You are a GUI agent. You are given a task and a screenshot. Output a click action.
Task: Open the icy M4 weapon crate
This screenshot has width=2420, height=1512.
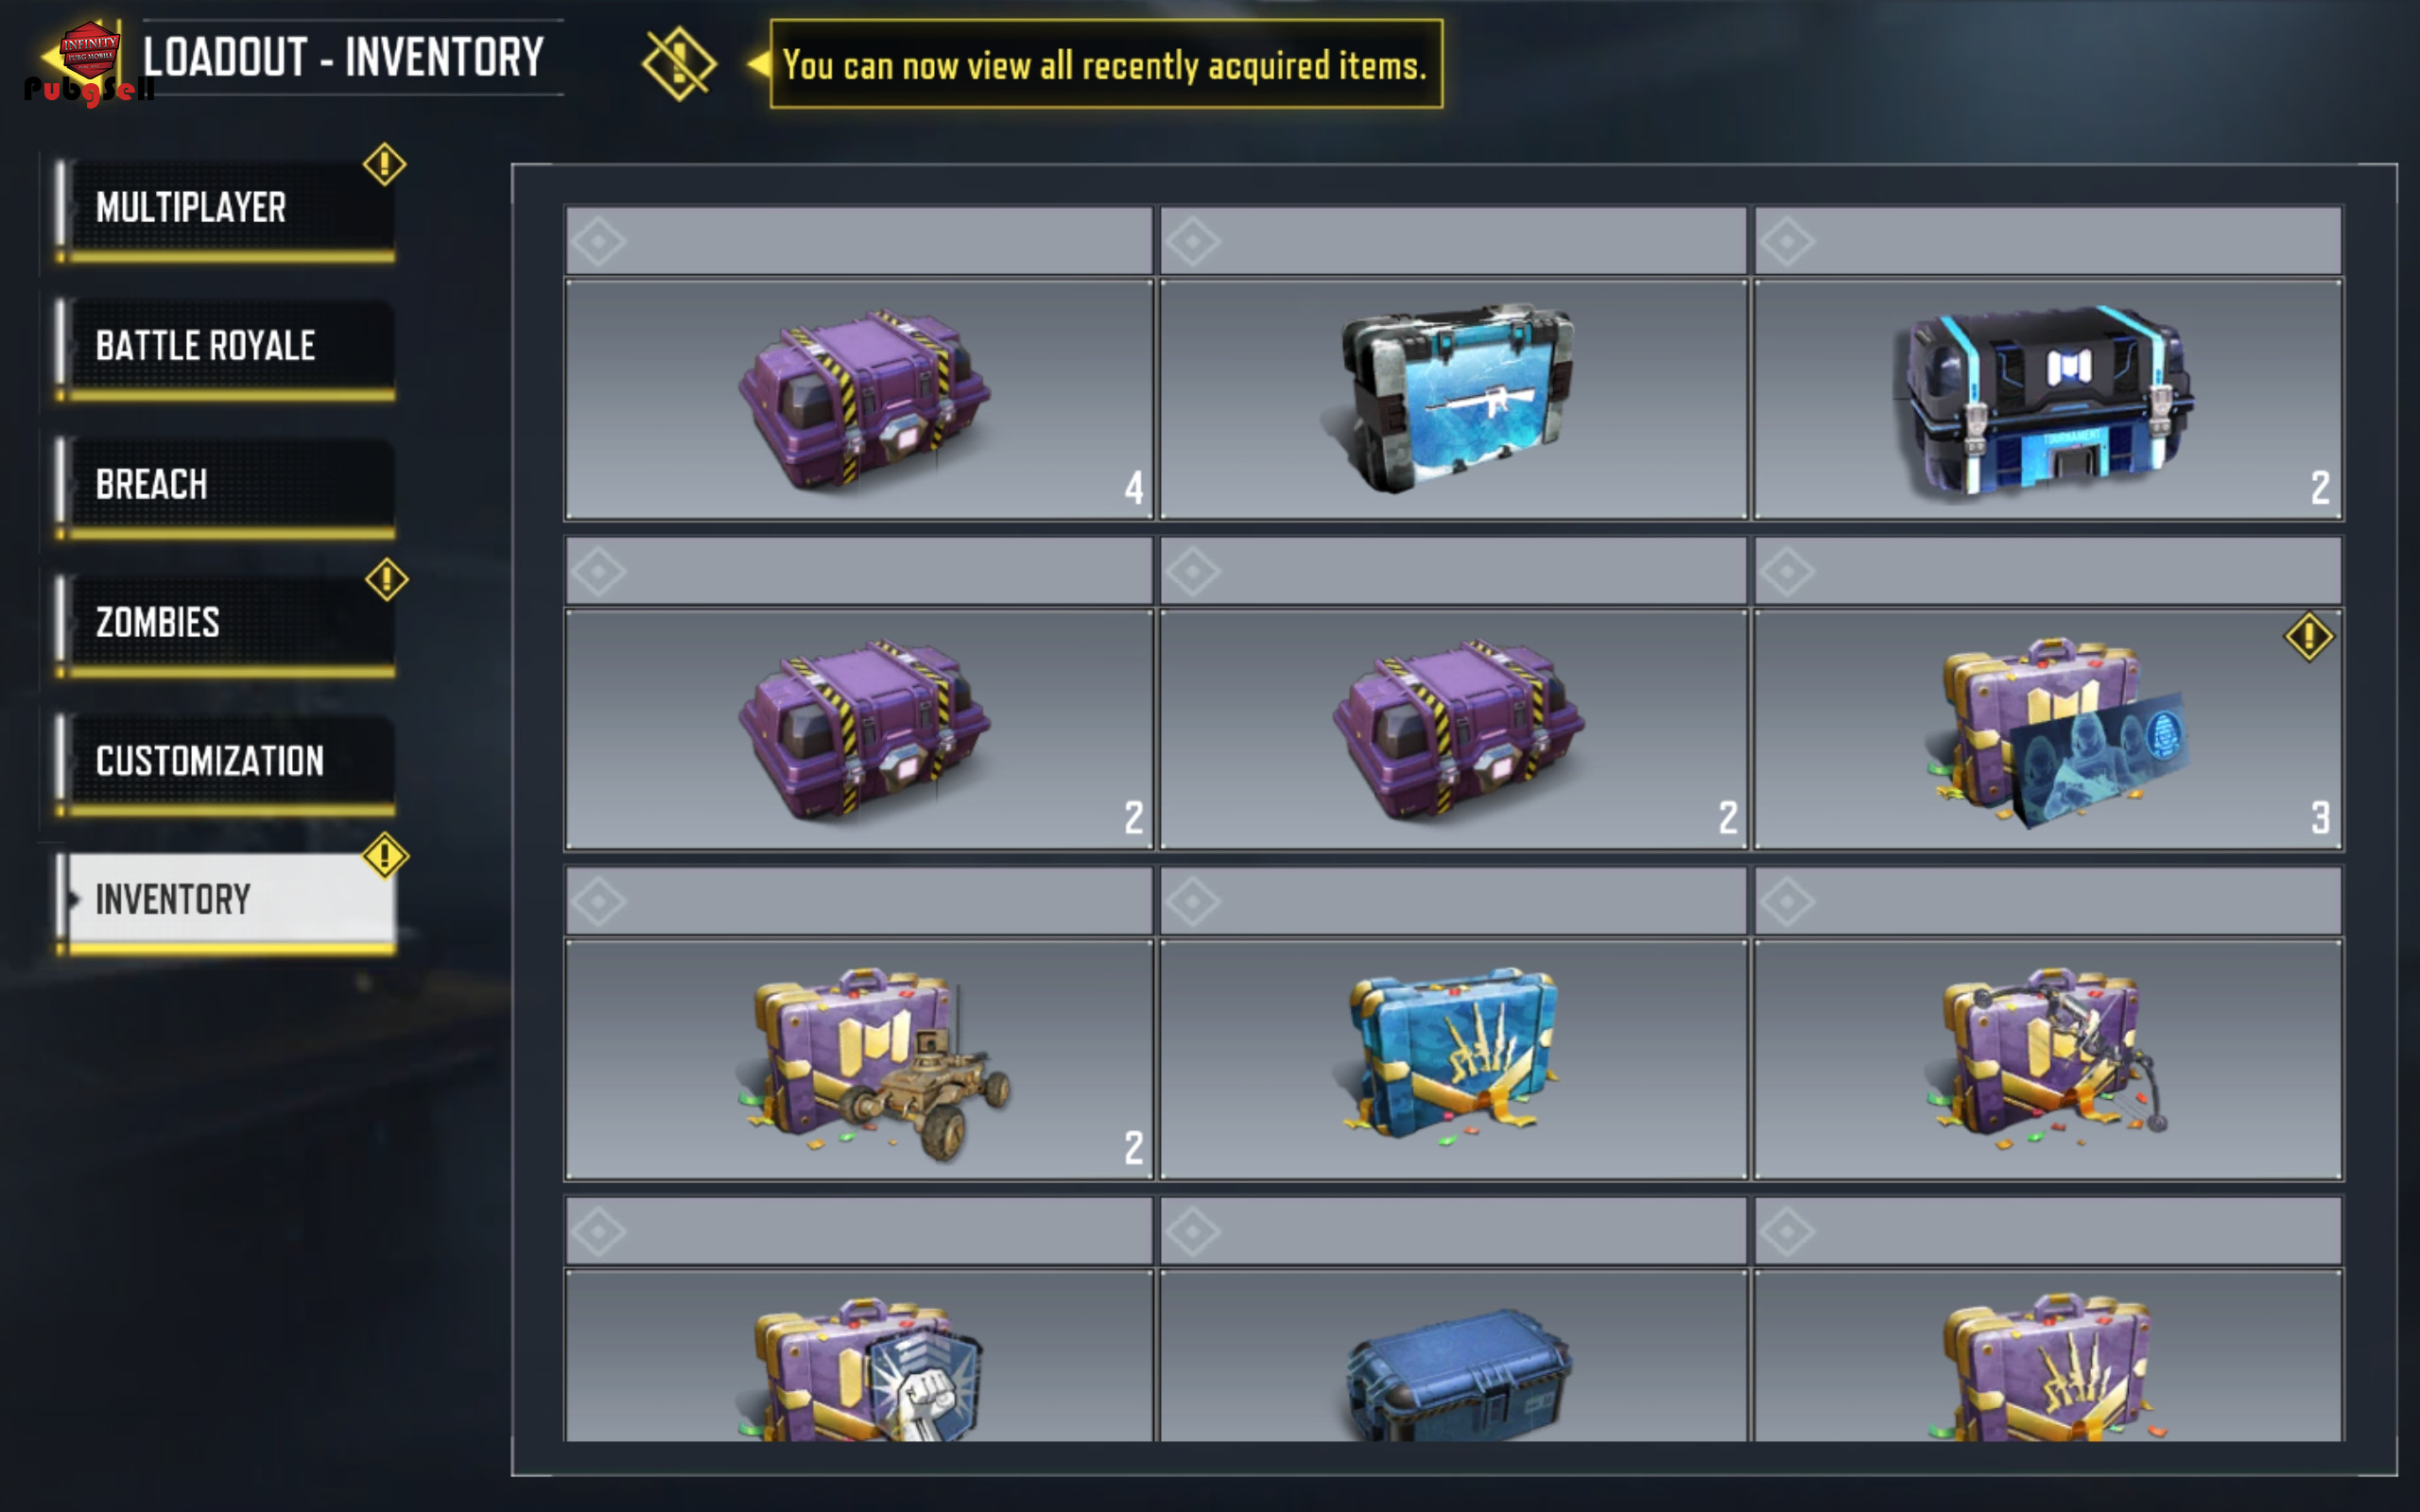click(1453, 399)
